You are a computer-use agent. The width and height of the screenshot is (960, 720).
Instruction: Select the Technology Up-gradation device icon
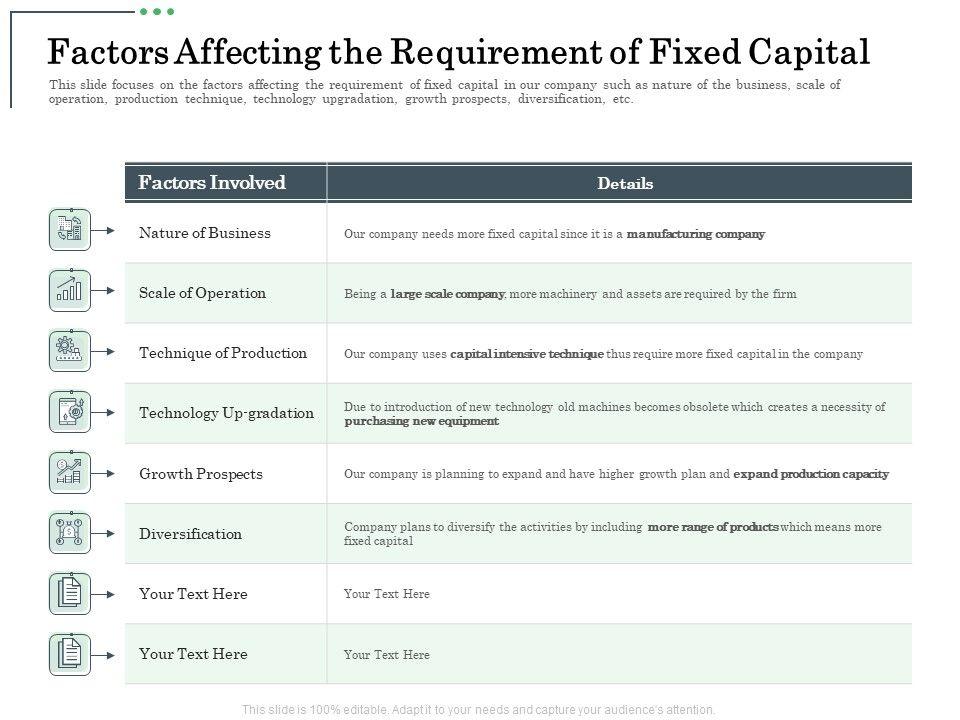pos(70,411)
